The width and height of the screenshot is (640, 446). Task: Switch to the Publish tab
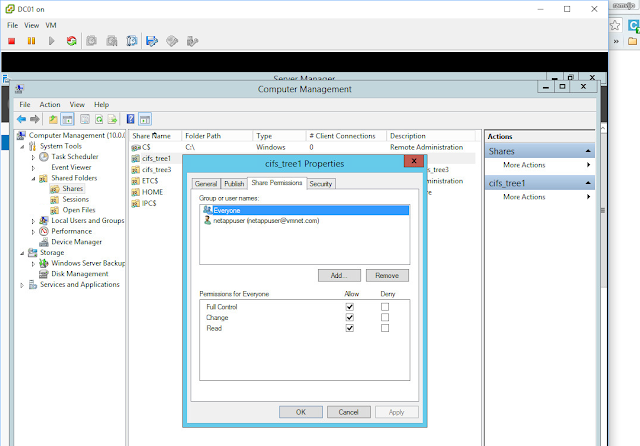pyautogui.click(x=234, y=184)
